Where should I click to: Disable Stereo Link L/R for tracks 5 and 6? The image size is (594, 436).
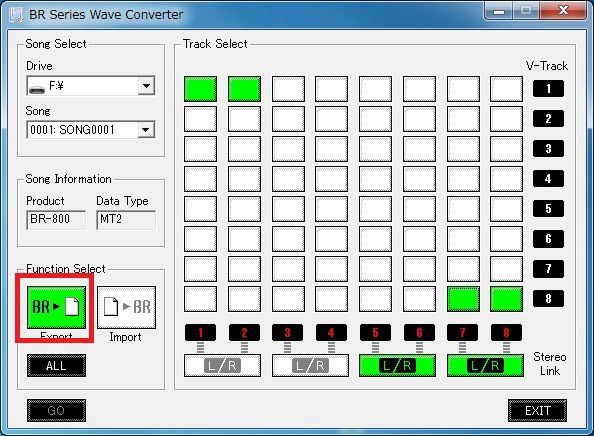coord(397,366)
